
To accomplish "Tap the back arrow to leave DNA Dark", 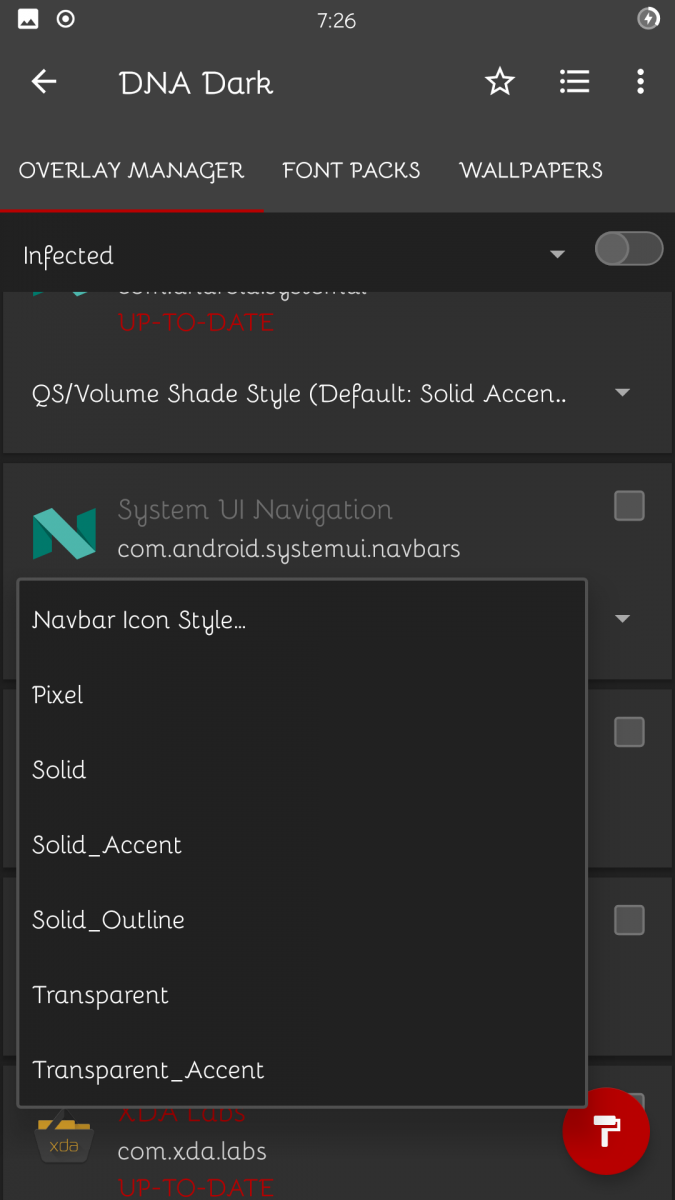I will [x=44, y=82].
